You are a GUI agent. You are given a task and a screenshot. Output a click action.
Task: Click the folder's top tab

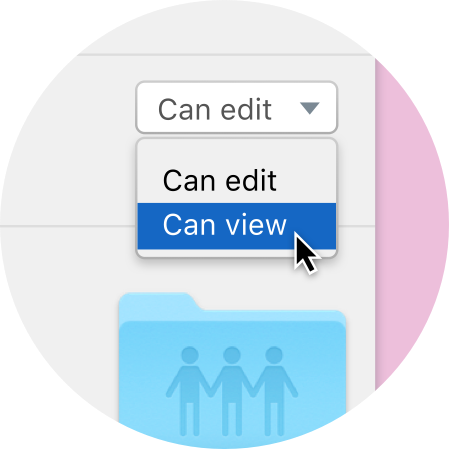click(157, 301)
